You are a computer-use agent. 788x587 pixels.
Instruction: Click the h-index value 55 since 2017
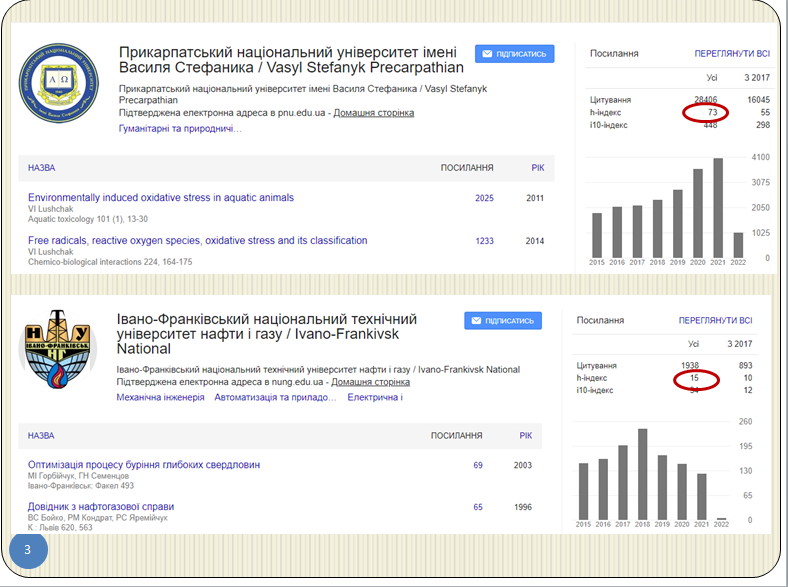(x=765, y=112)
